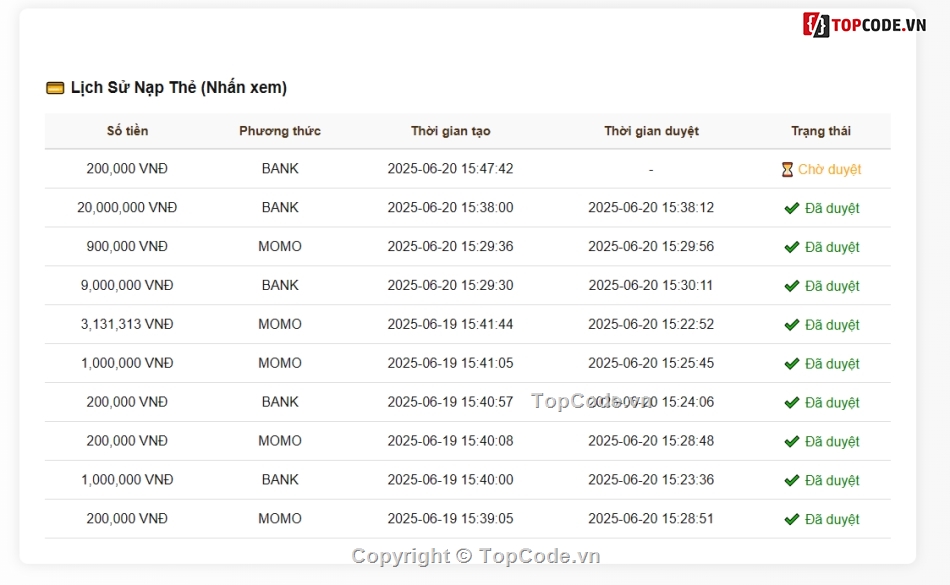Click the checkmark icon in the 20,000,000 VNĐ row
The image size is (950, 585).
[791, 208]
